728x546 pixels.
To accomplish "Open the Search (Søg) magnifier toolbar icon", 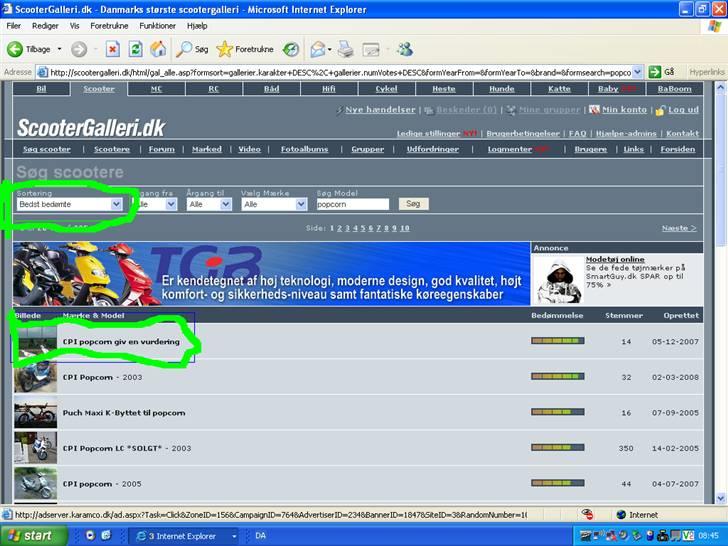I will click(185, 49).
